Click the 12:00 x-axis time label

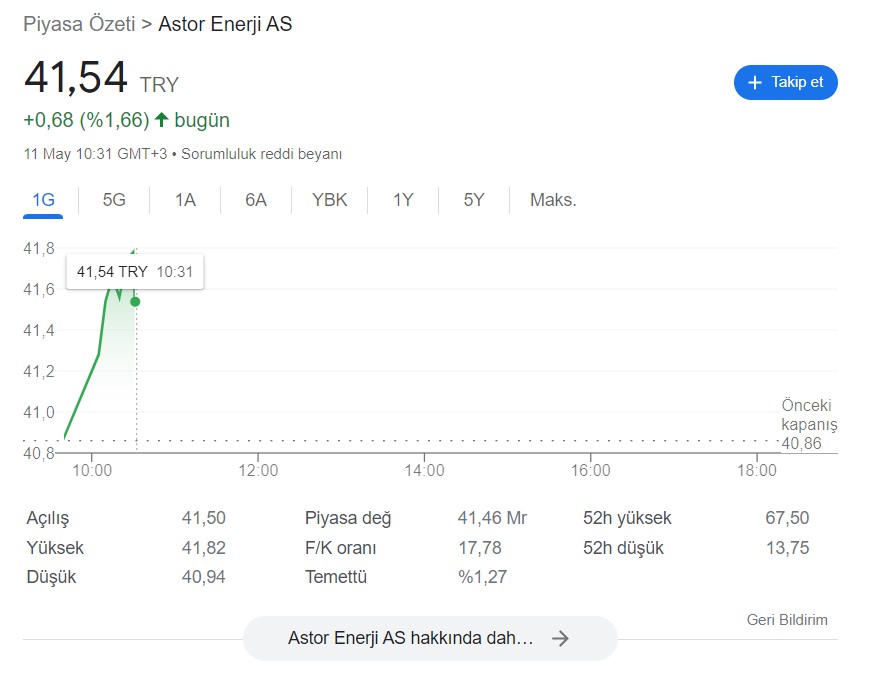pos(258,470)
